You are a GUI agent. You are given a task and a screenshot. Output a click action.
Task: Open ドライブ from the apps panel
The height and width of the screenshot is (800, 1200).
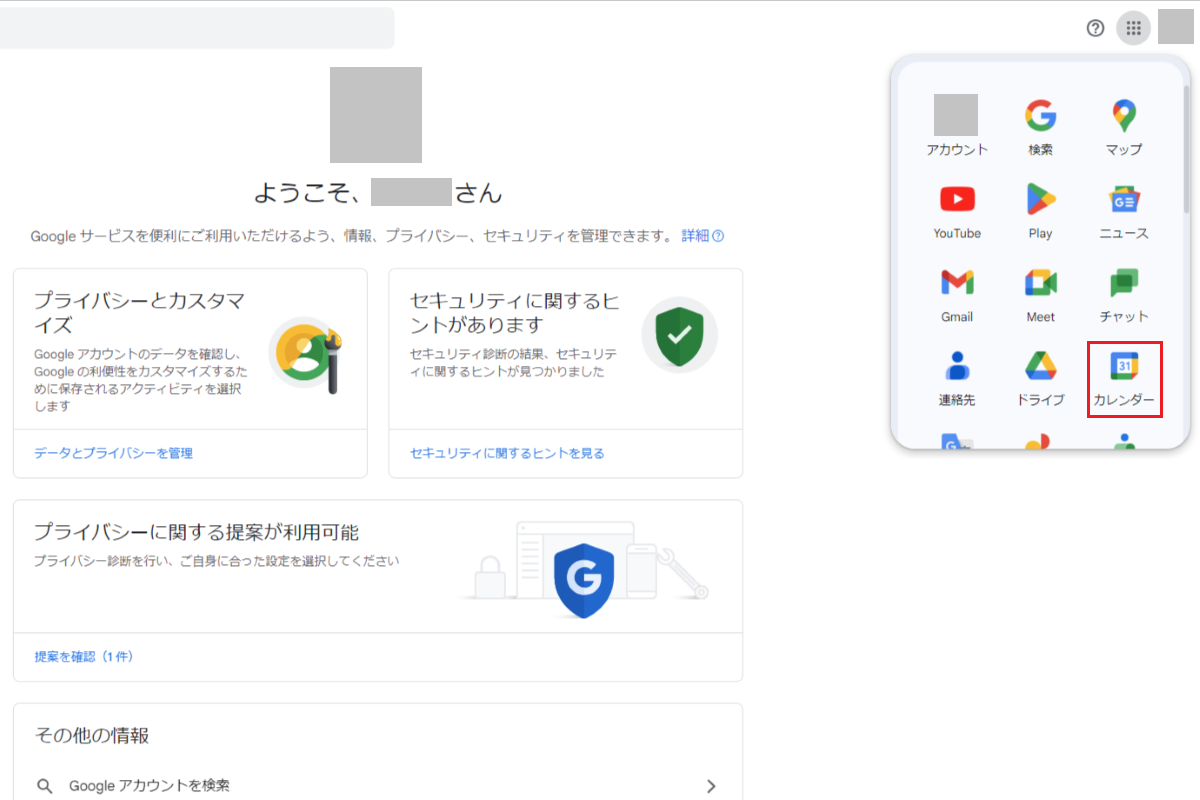(1040, 377)
